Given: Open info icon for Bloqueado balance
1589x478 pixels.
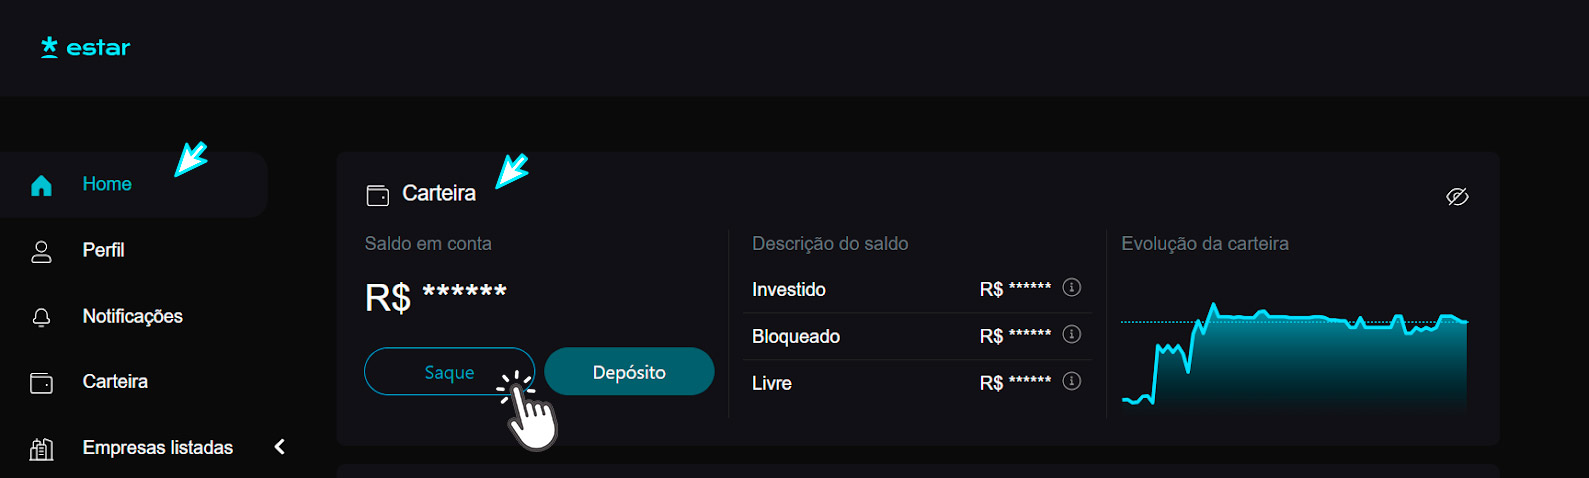Looking at the screenshot, I should pos(1071,334).
